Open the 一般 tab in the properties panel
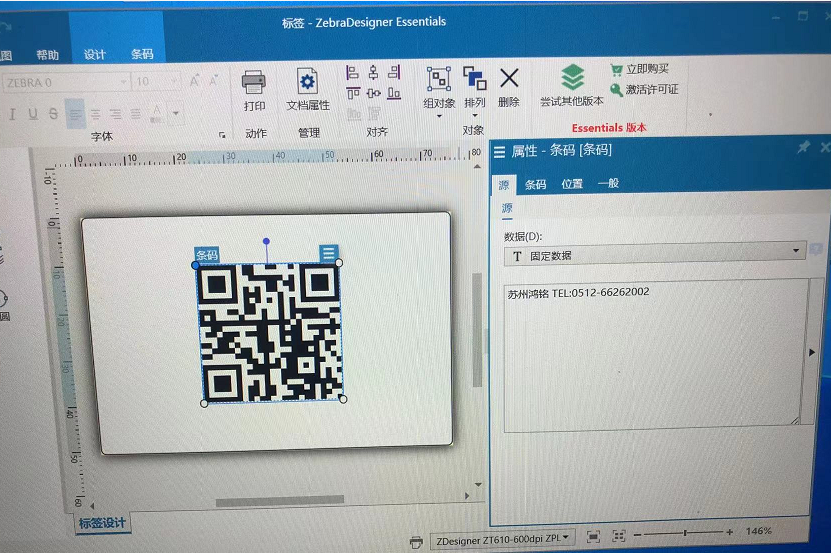 coord(608,183)
